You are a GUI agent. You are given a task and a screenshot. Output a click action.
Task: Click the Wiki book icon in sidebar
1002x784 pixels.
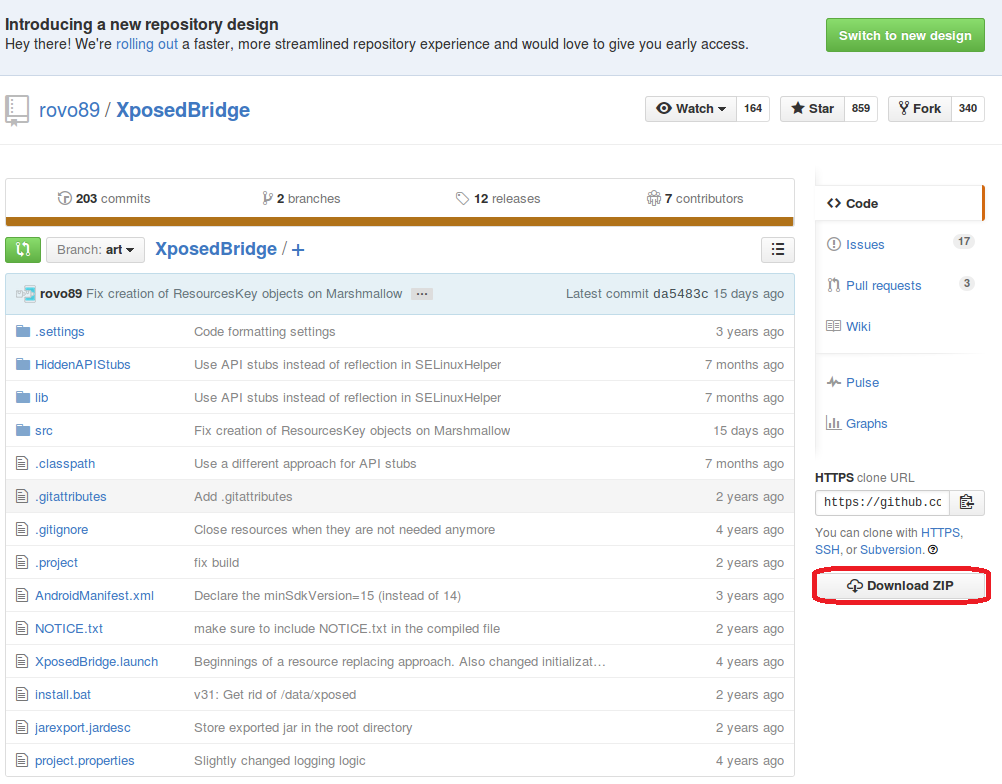[833, 327]
